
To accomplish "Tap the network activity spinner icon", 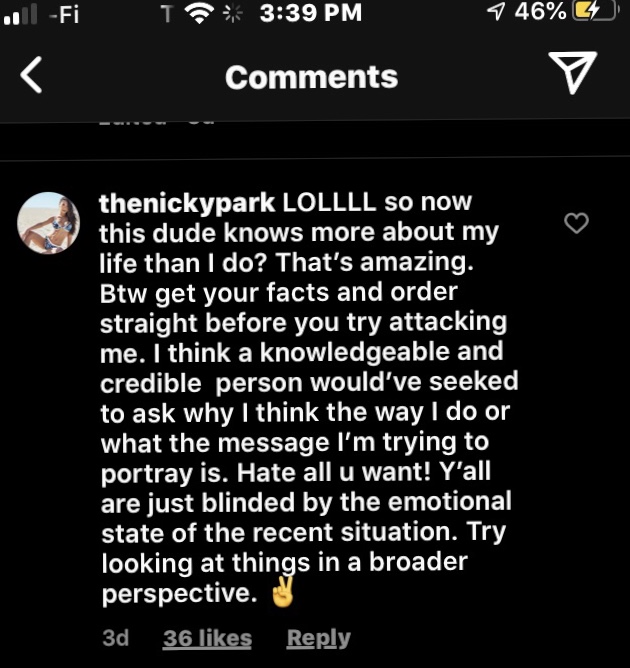I will pos(233,14).
